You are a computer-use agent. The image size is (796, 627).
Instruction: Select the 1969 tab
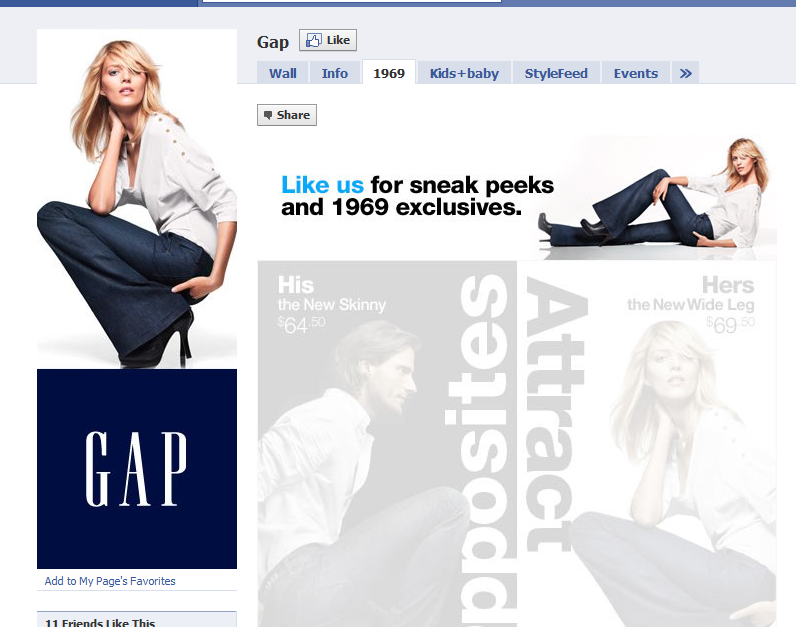(389, 73)
